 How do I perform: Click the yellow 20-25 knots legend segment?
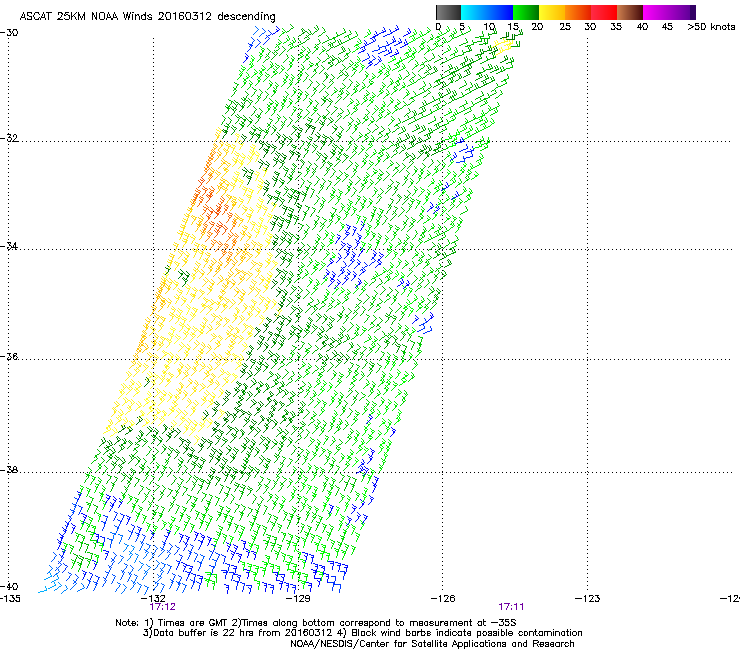tap(552, 12)
